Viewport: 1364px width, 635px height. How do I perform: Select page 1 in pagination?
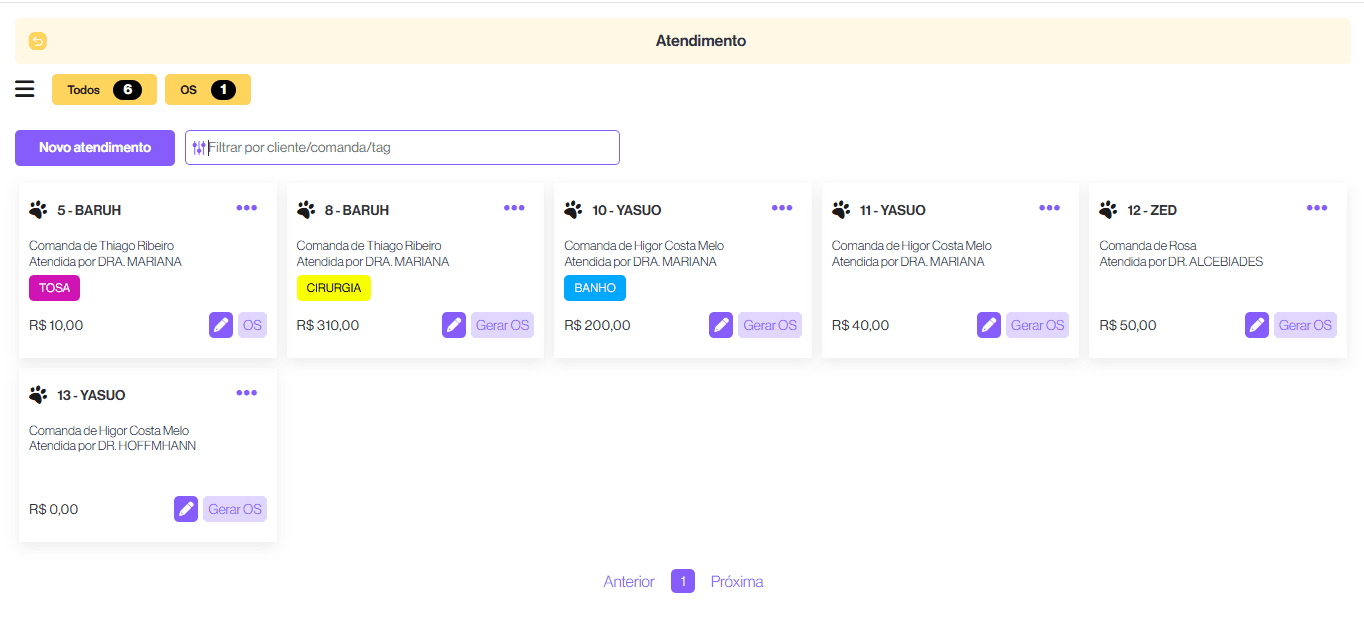pos(683,581)
